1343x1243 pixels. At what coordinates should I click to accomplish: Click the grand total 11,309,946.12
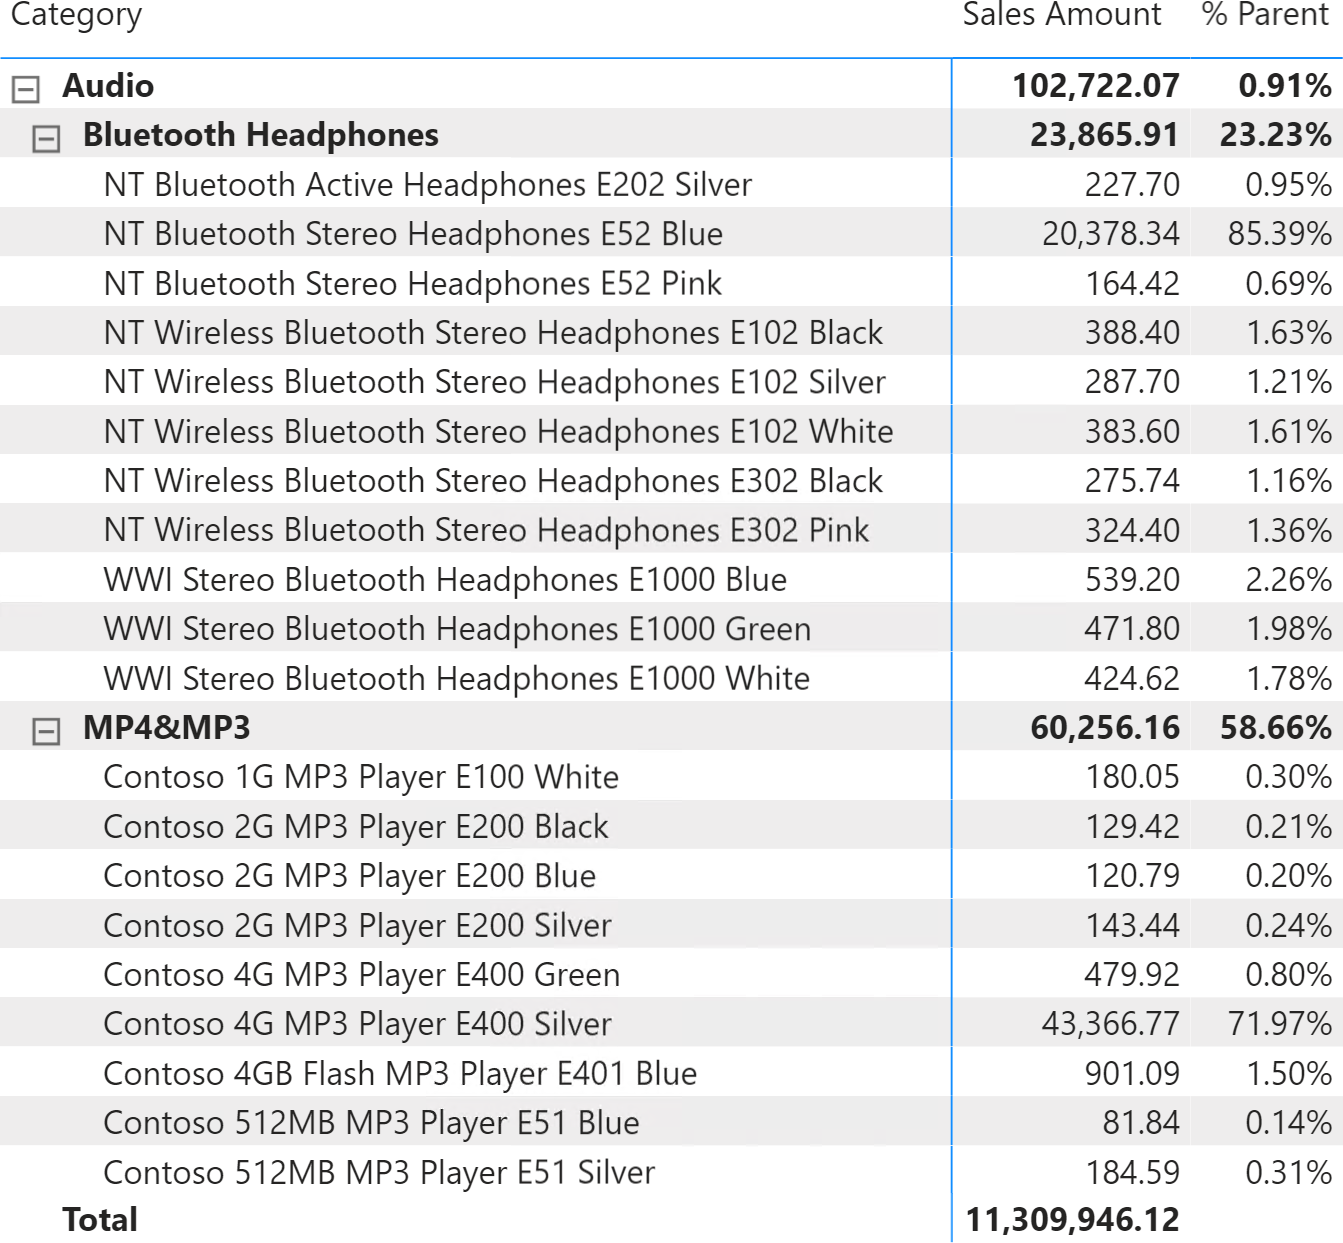click(x=1073, y=1220)
